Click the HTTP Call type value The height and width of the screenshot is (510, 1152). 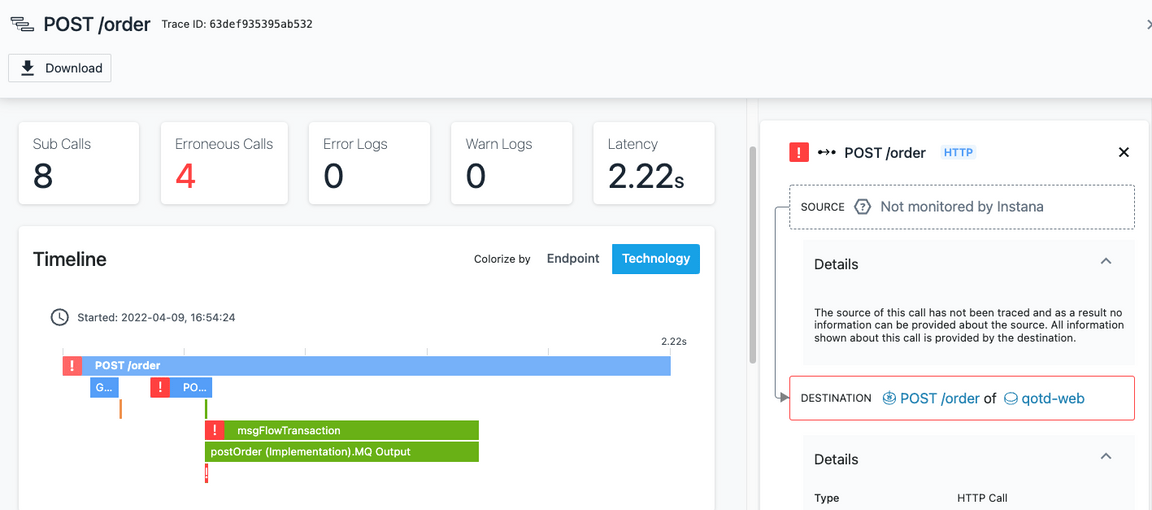[982, 498]
